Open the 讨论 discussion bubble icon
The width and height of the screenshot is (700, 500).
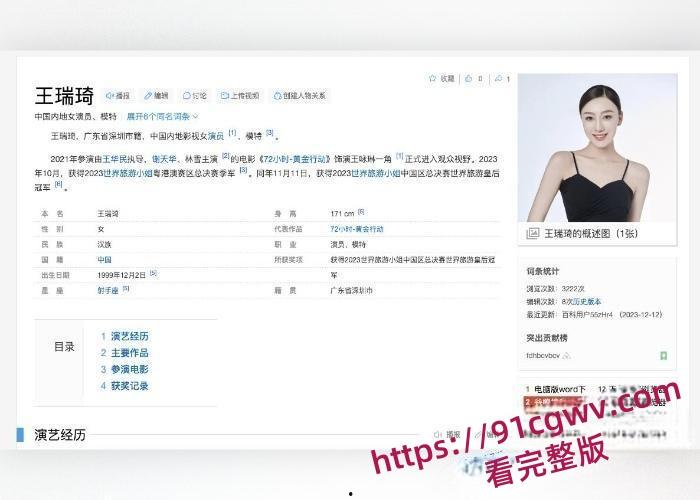[x=187, y=96]
